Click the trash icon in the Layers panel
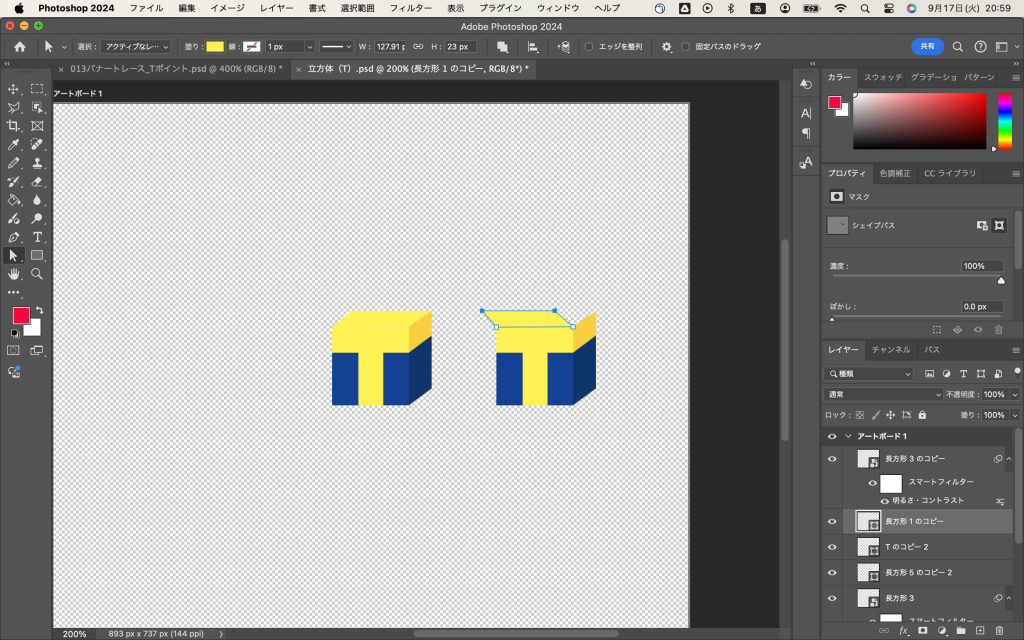The image size is (1024, 640). pyautogui.click(x=999, y=631)
